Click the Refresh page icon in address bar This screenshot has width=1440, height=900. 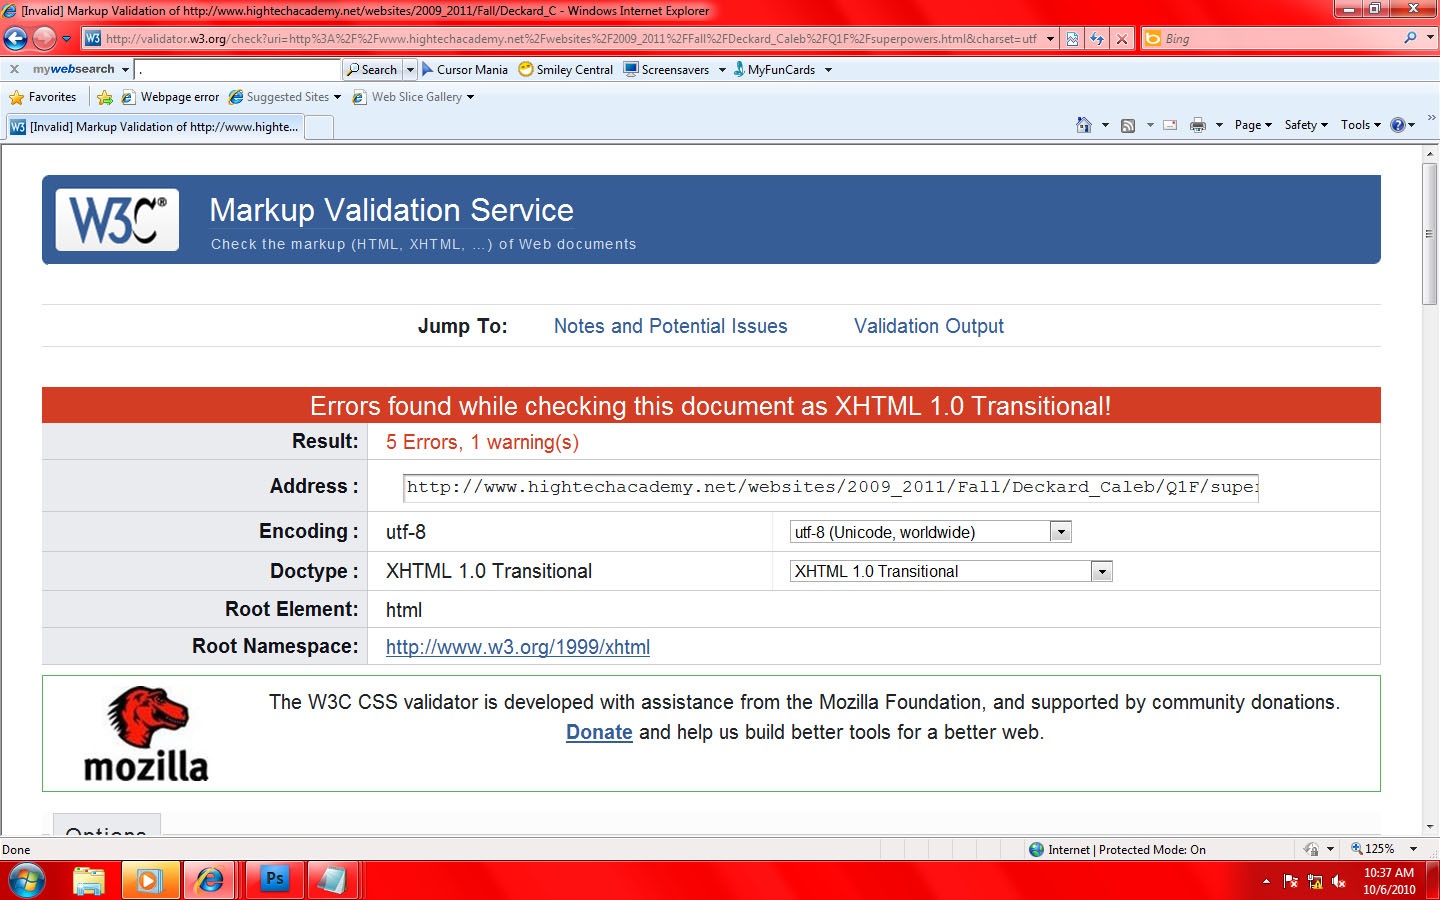(x=1097, y=39)
